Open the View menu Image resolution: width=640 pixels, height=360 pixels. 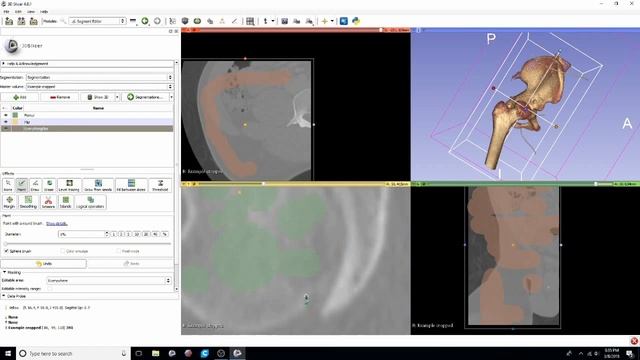pos(31,11)
